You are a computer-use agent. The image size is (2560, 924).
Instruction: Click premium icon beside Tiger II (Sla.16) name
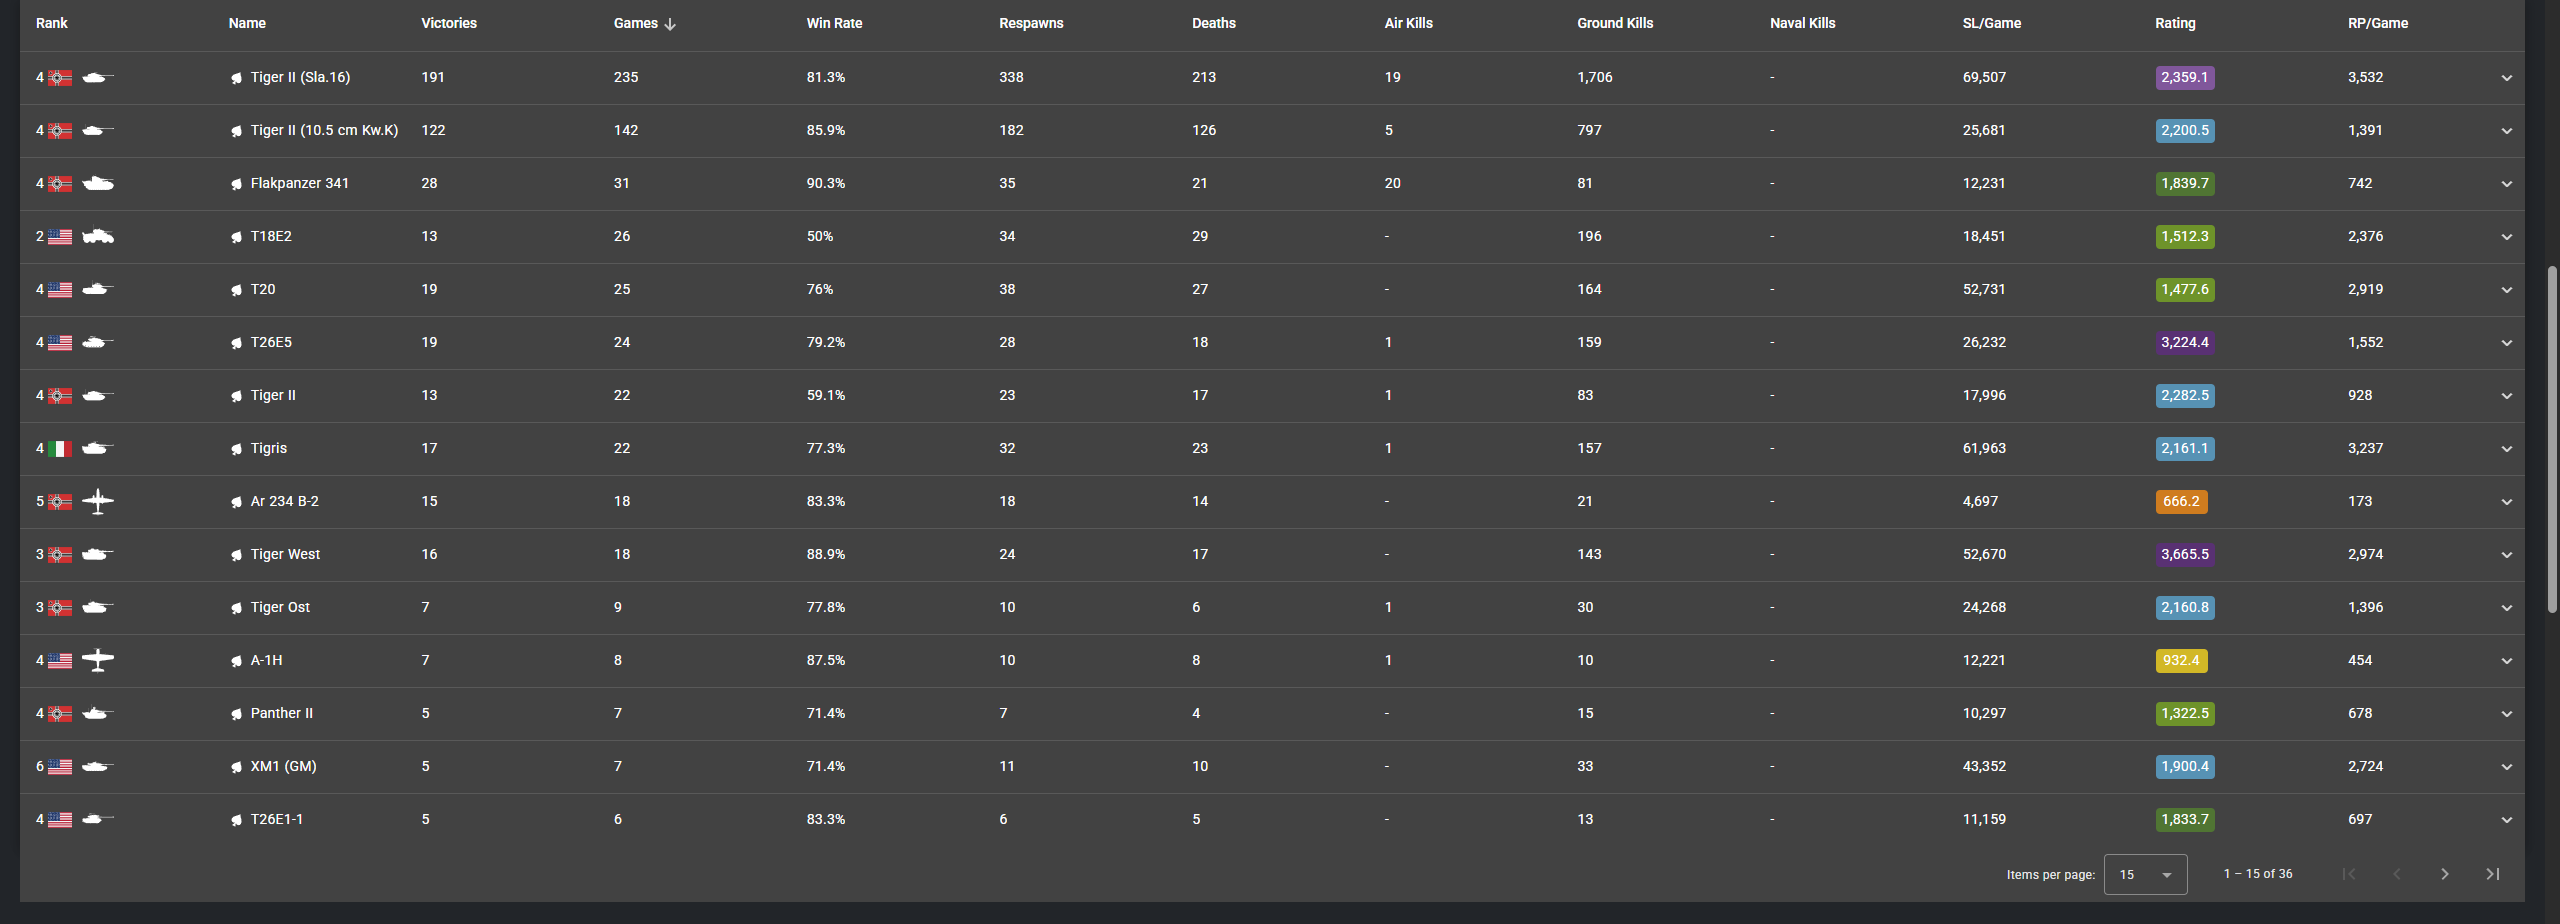[236, 78]
